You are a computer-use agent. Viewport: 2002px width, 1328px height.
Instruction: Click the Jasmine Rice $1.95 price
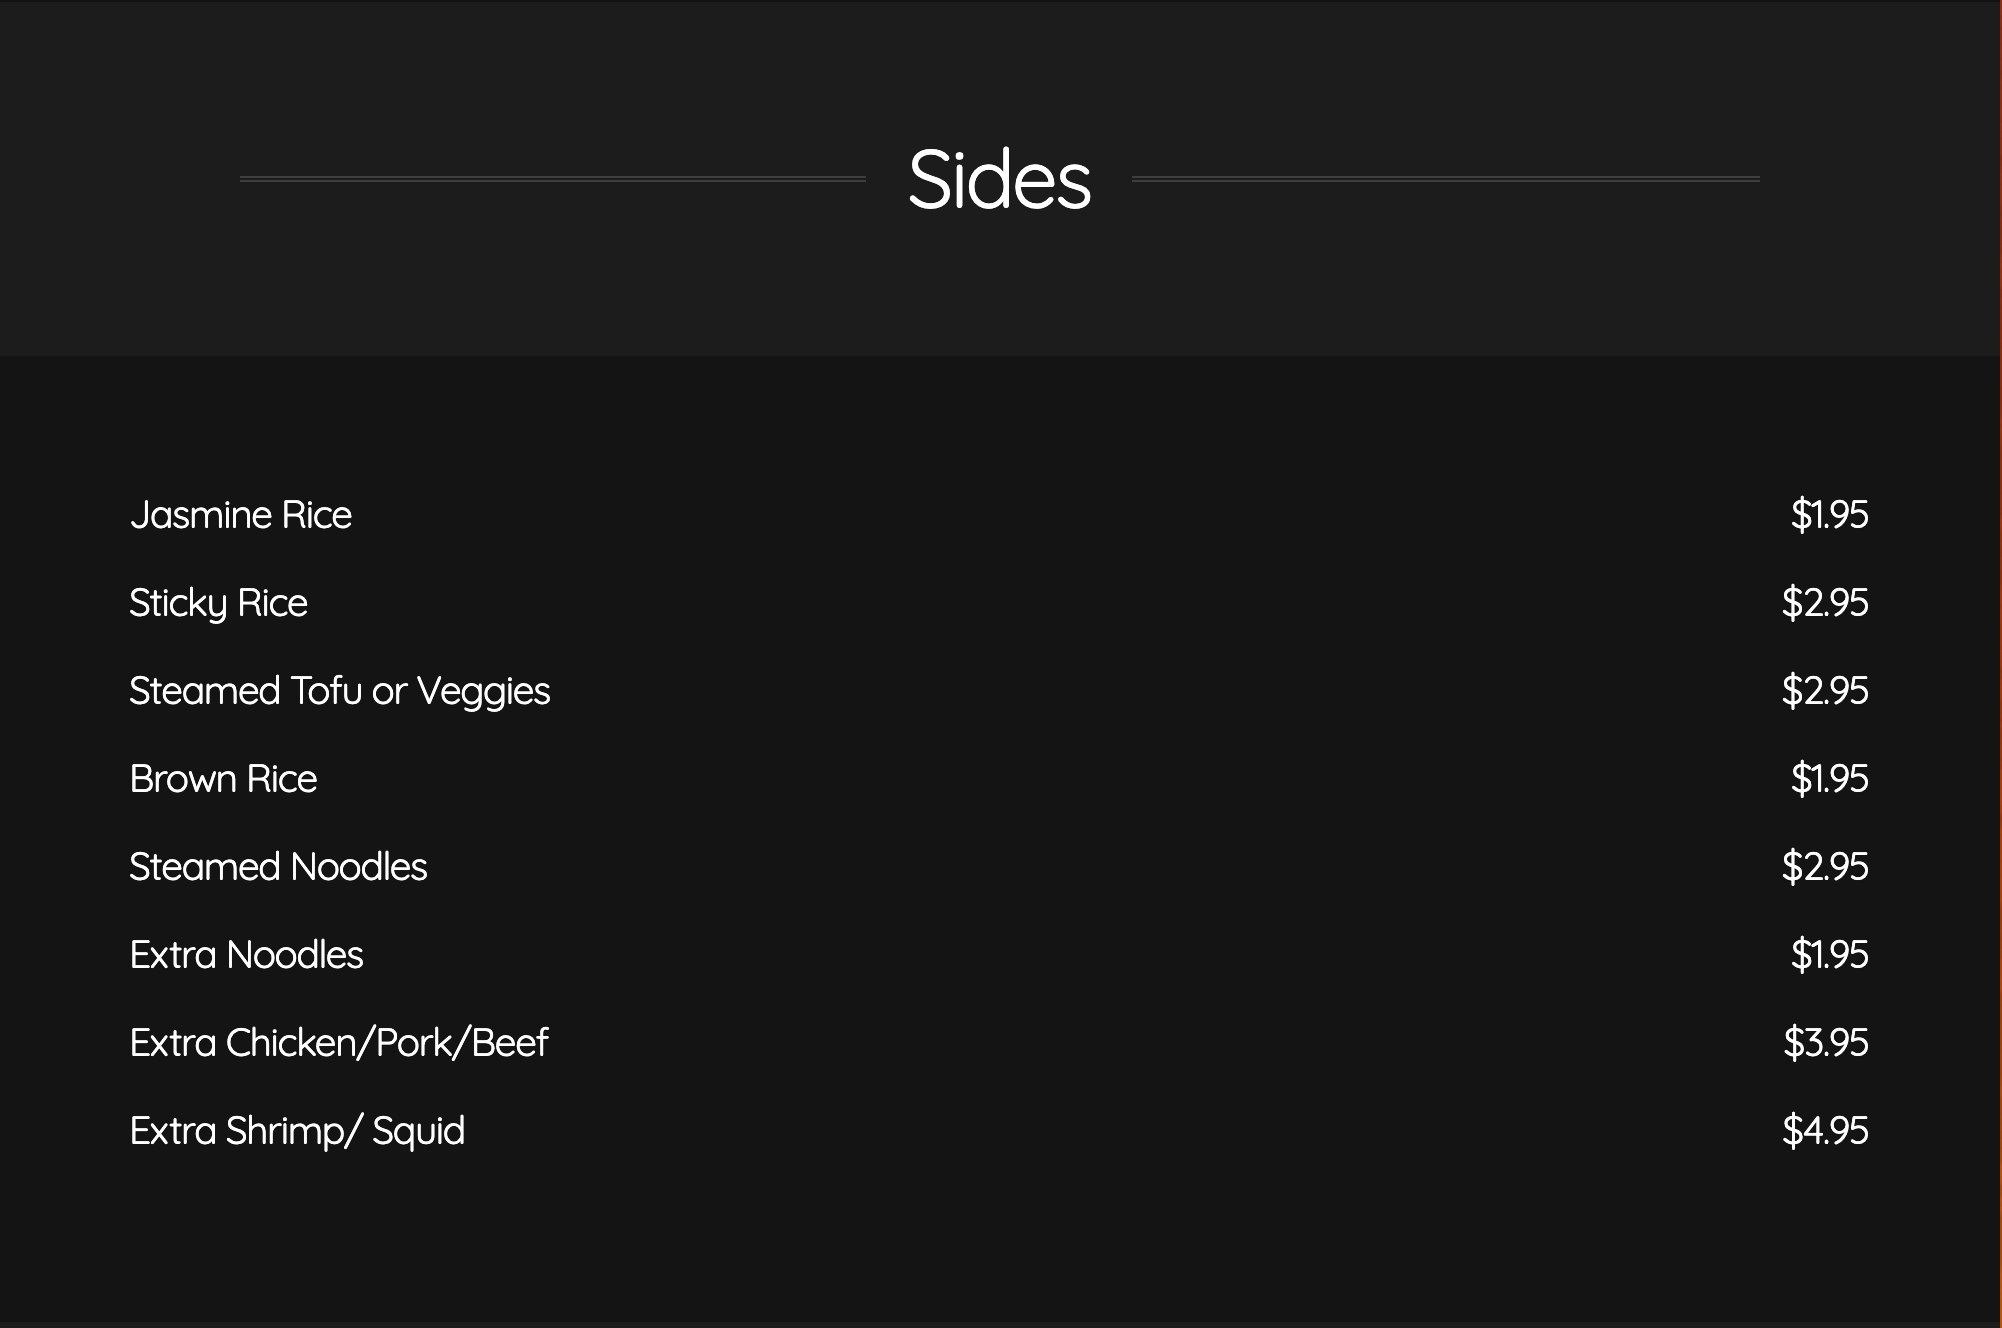click(x=1829, y=515)
